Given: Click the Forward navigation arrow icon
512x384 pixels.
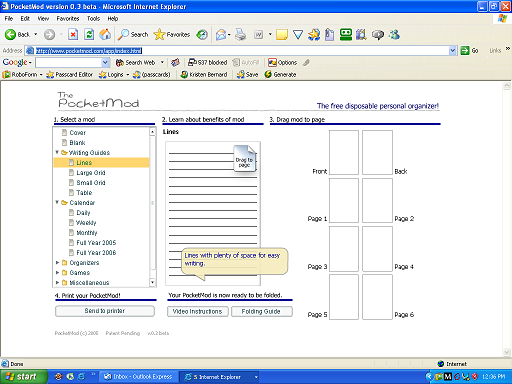Looking at the screenshot, I should [x=49, y=34].
